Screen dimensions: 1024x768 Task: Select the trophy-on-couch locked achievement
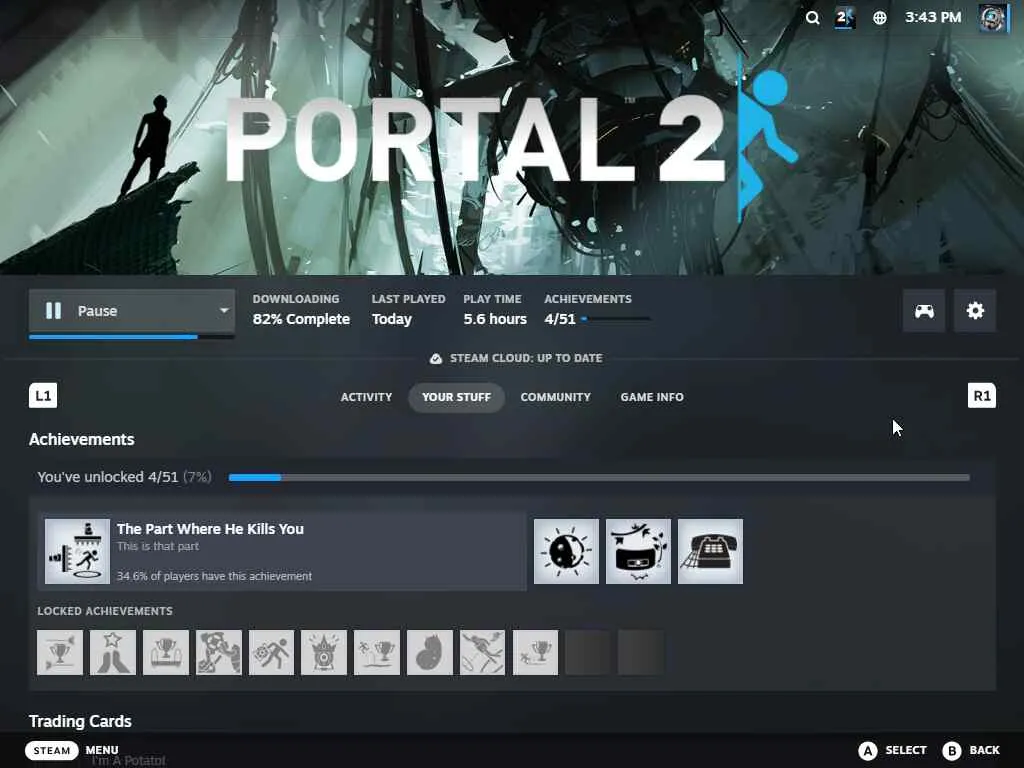[166, 652]
